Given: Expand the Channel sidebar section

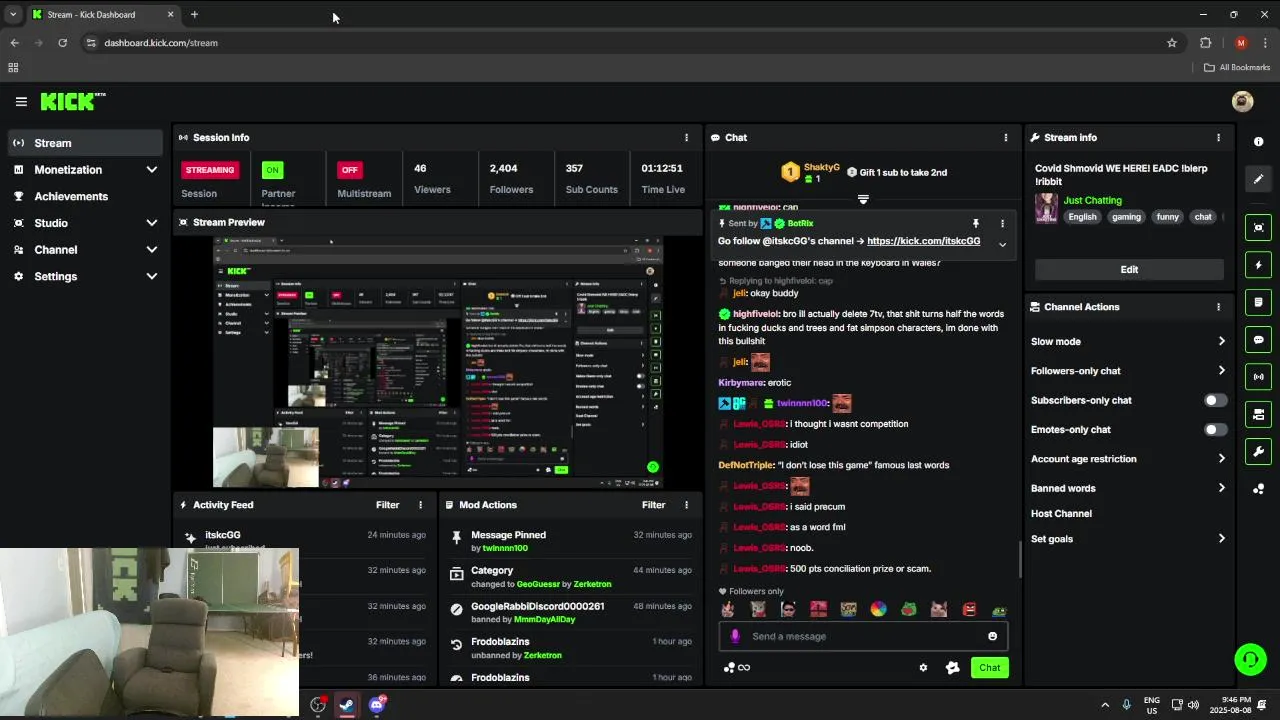Looking at the screenshot, I should click(151, 250).
